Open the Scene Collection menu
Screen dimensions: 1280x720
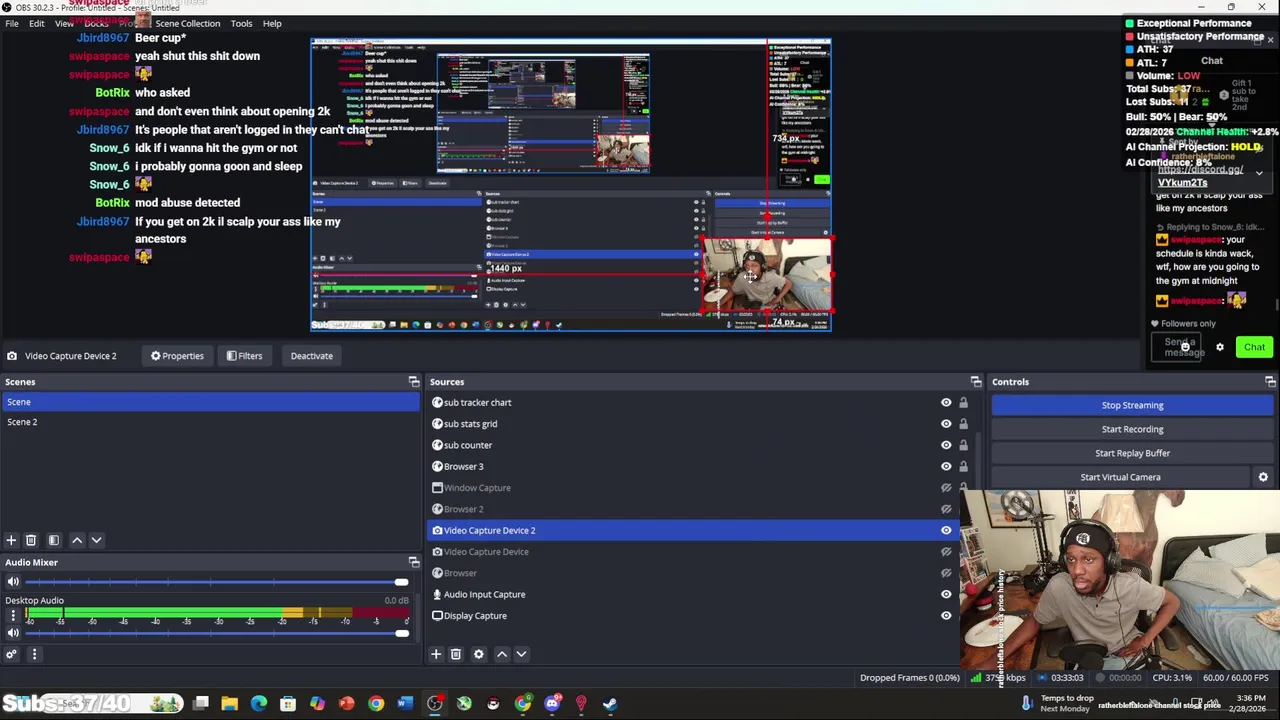[187, 23]
